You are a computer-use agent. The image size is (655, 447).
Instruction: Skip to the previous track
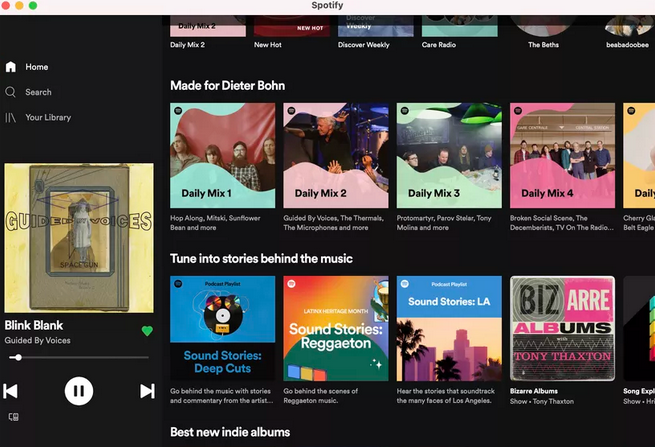(10, 391)
